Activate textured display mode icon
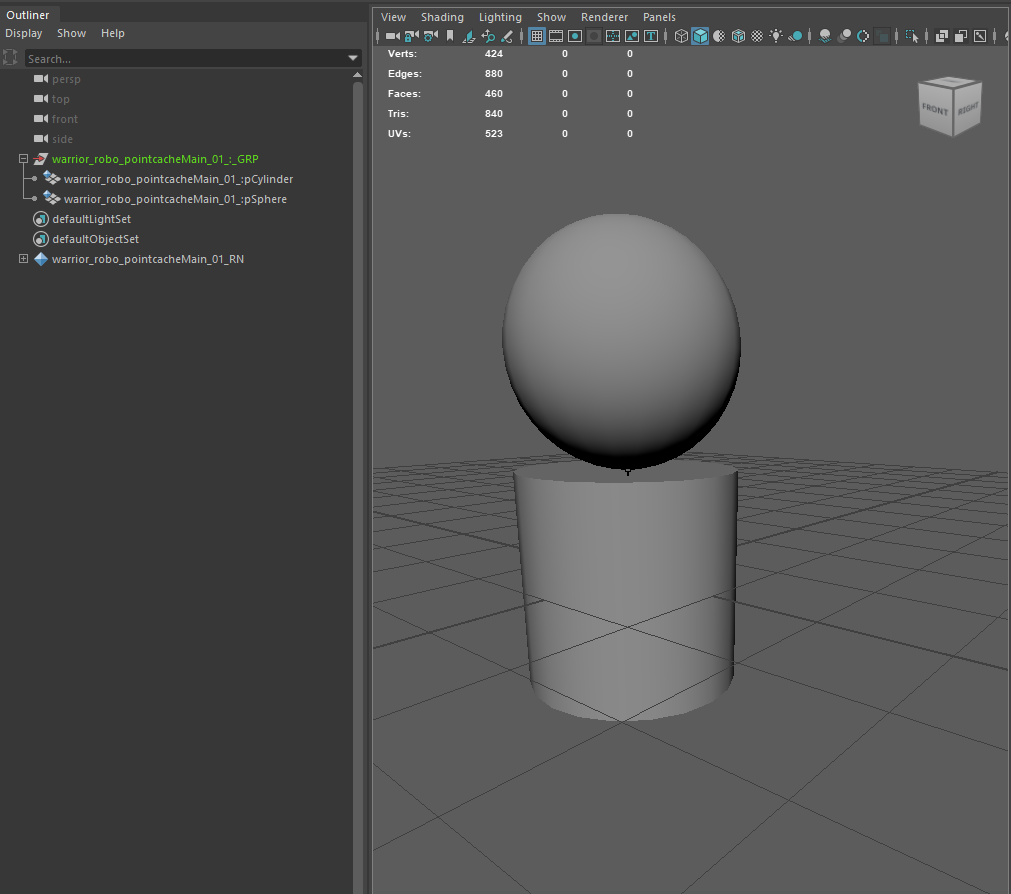 (739, 36)
